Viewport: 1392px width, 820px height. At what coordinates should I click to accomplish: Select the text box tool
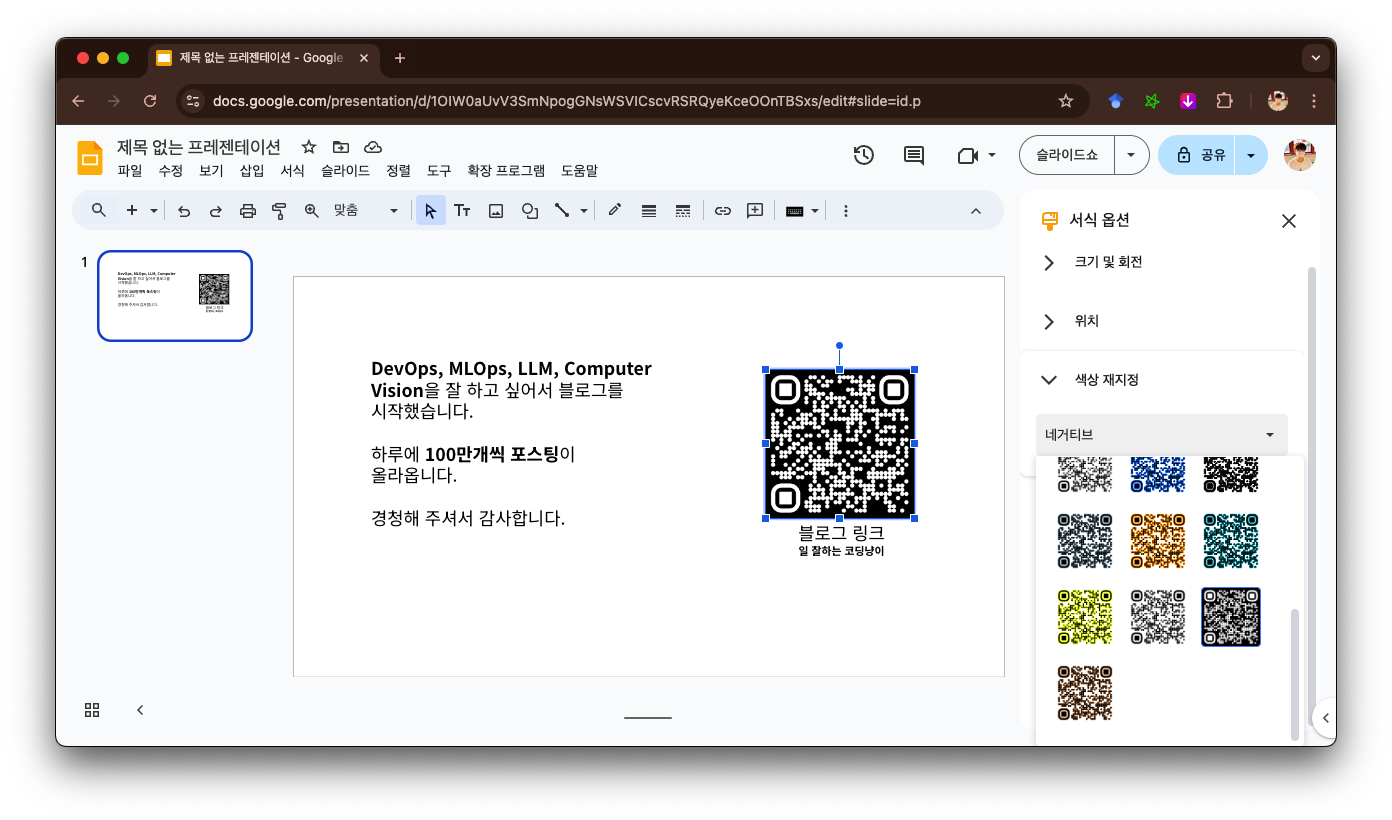pos(462,211)
